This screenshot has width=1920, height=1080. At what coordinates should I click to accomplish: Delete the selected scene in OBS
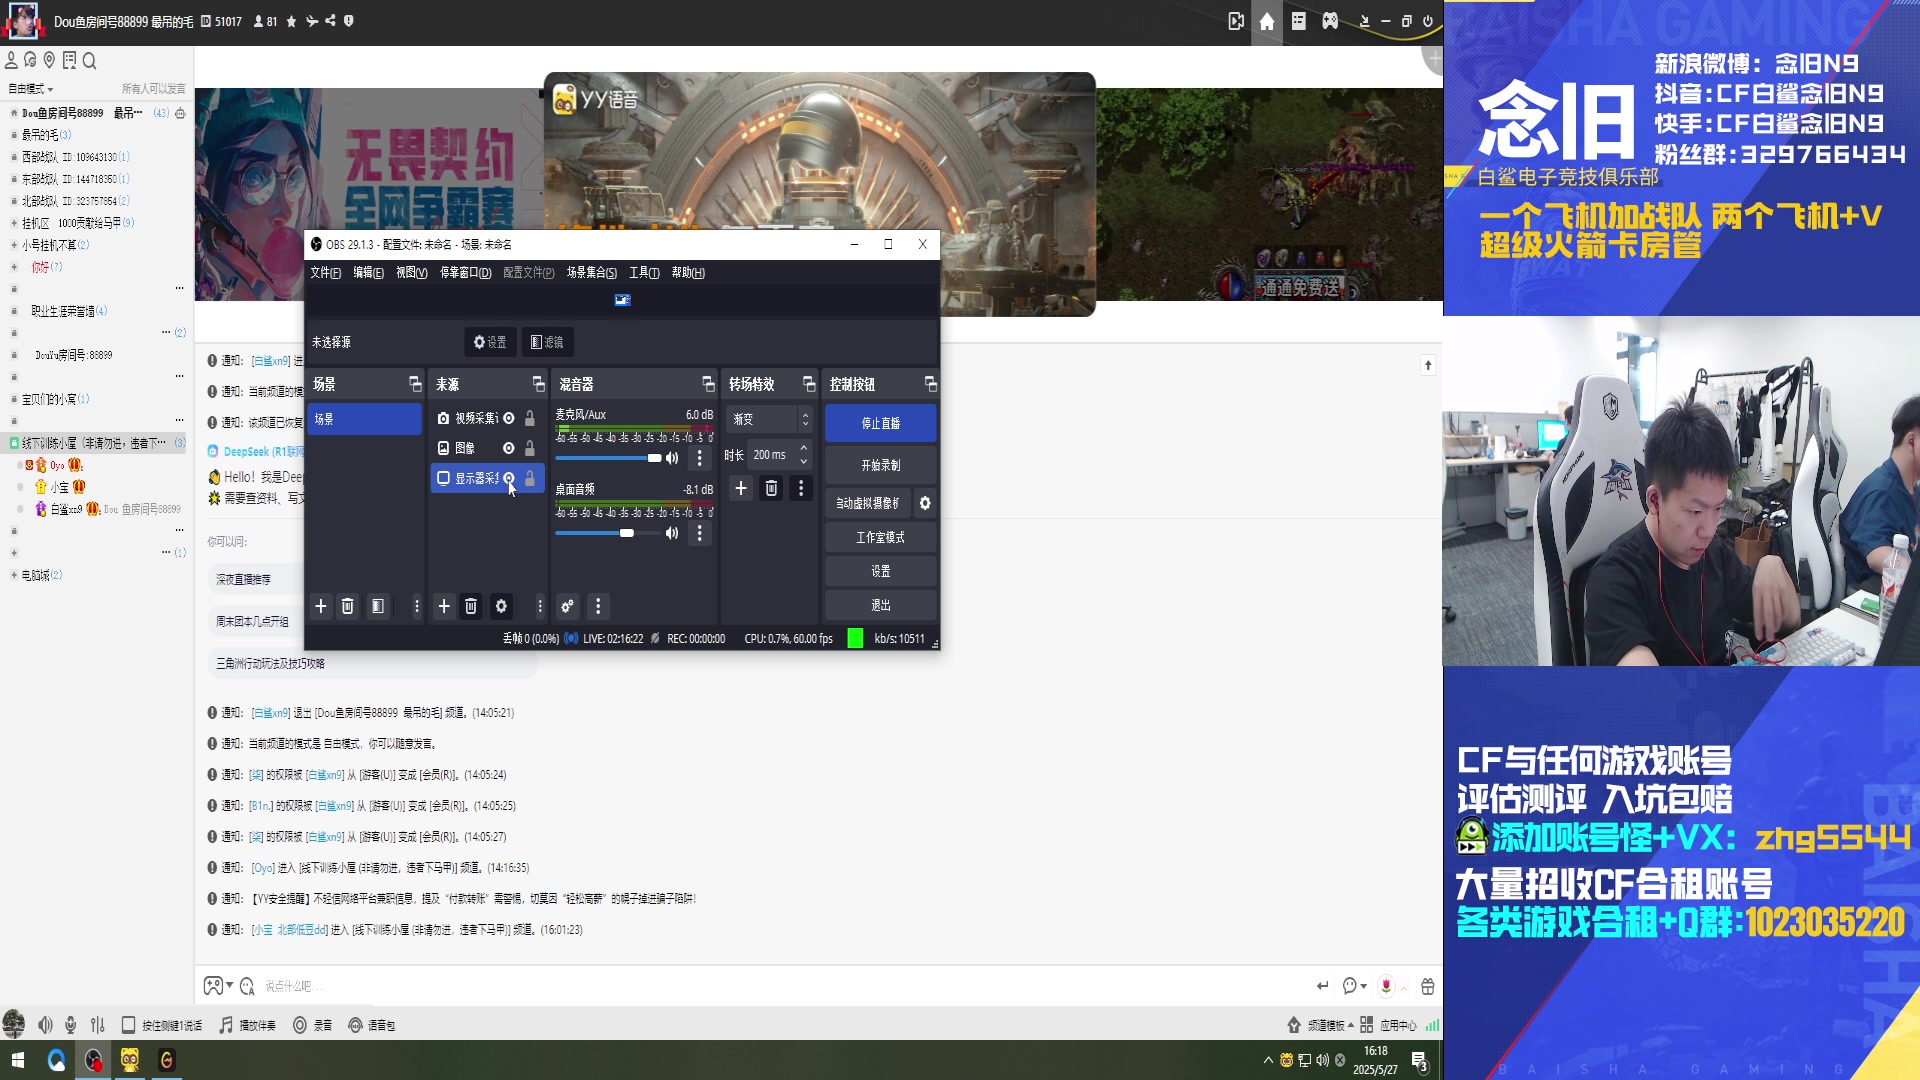[x=348, y=606]
